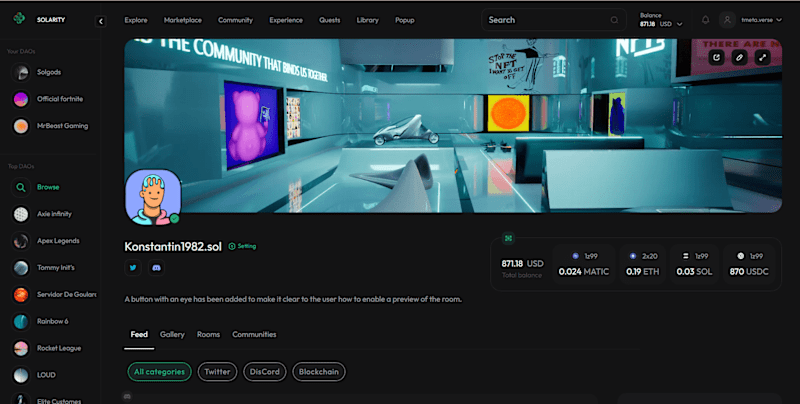This screenshot has height=404, width=800.
Task: Click the profile avatar picture
Action: (153, 197)
